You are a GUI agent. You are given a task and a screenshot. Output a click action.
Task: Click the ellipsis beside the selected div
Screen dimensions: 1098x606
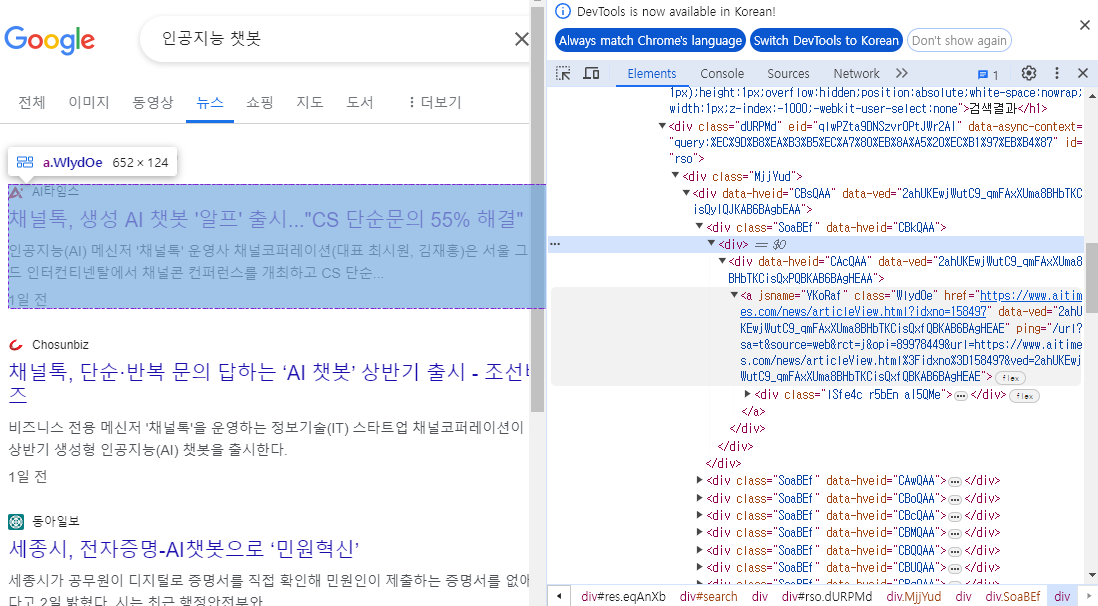pos(555,244)
